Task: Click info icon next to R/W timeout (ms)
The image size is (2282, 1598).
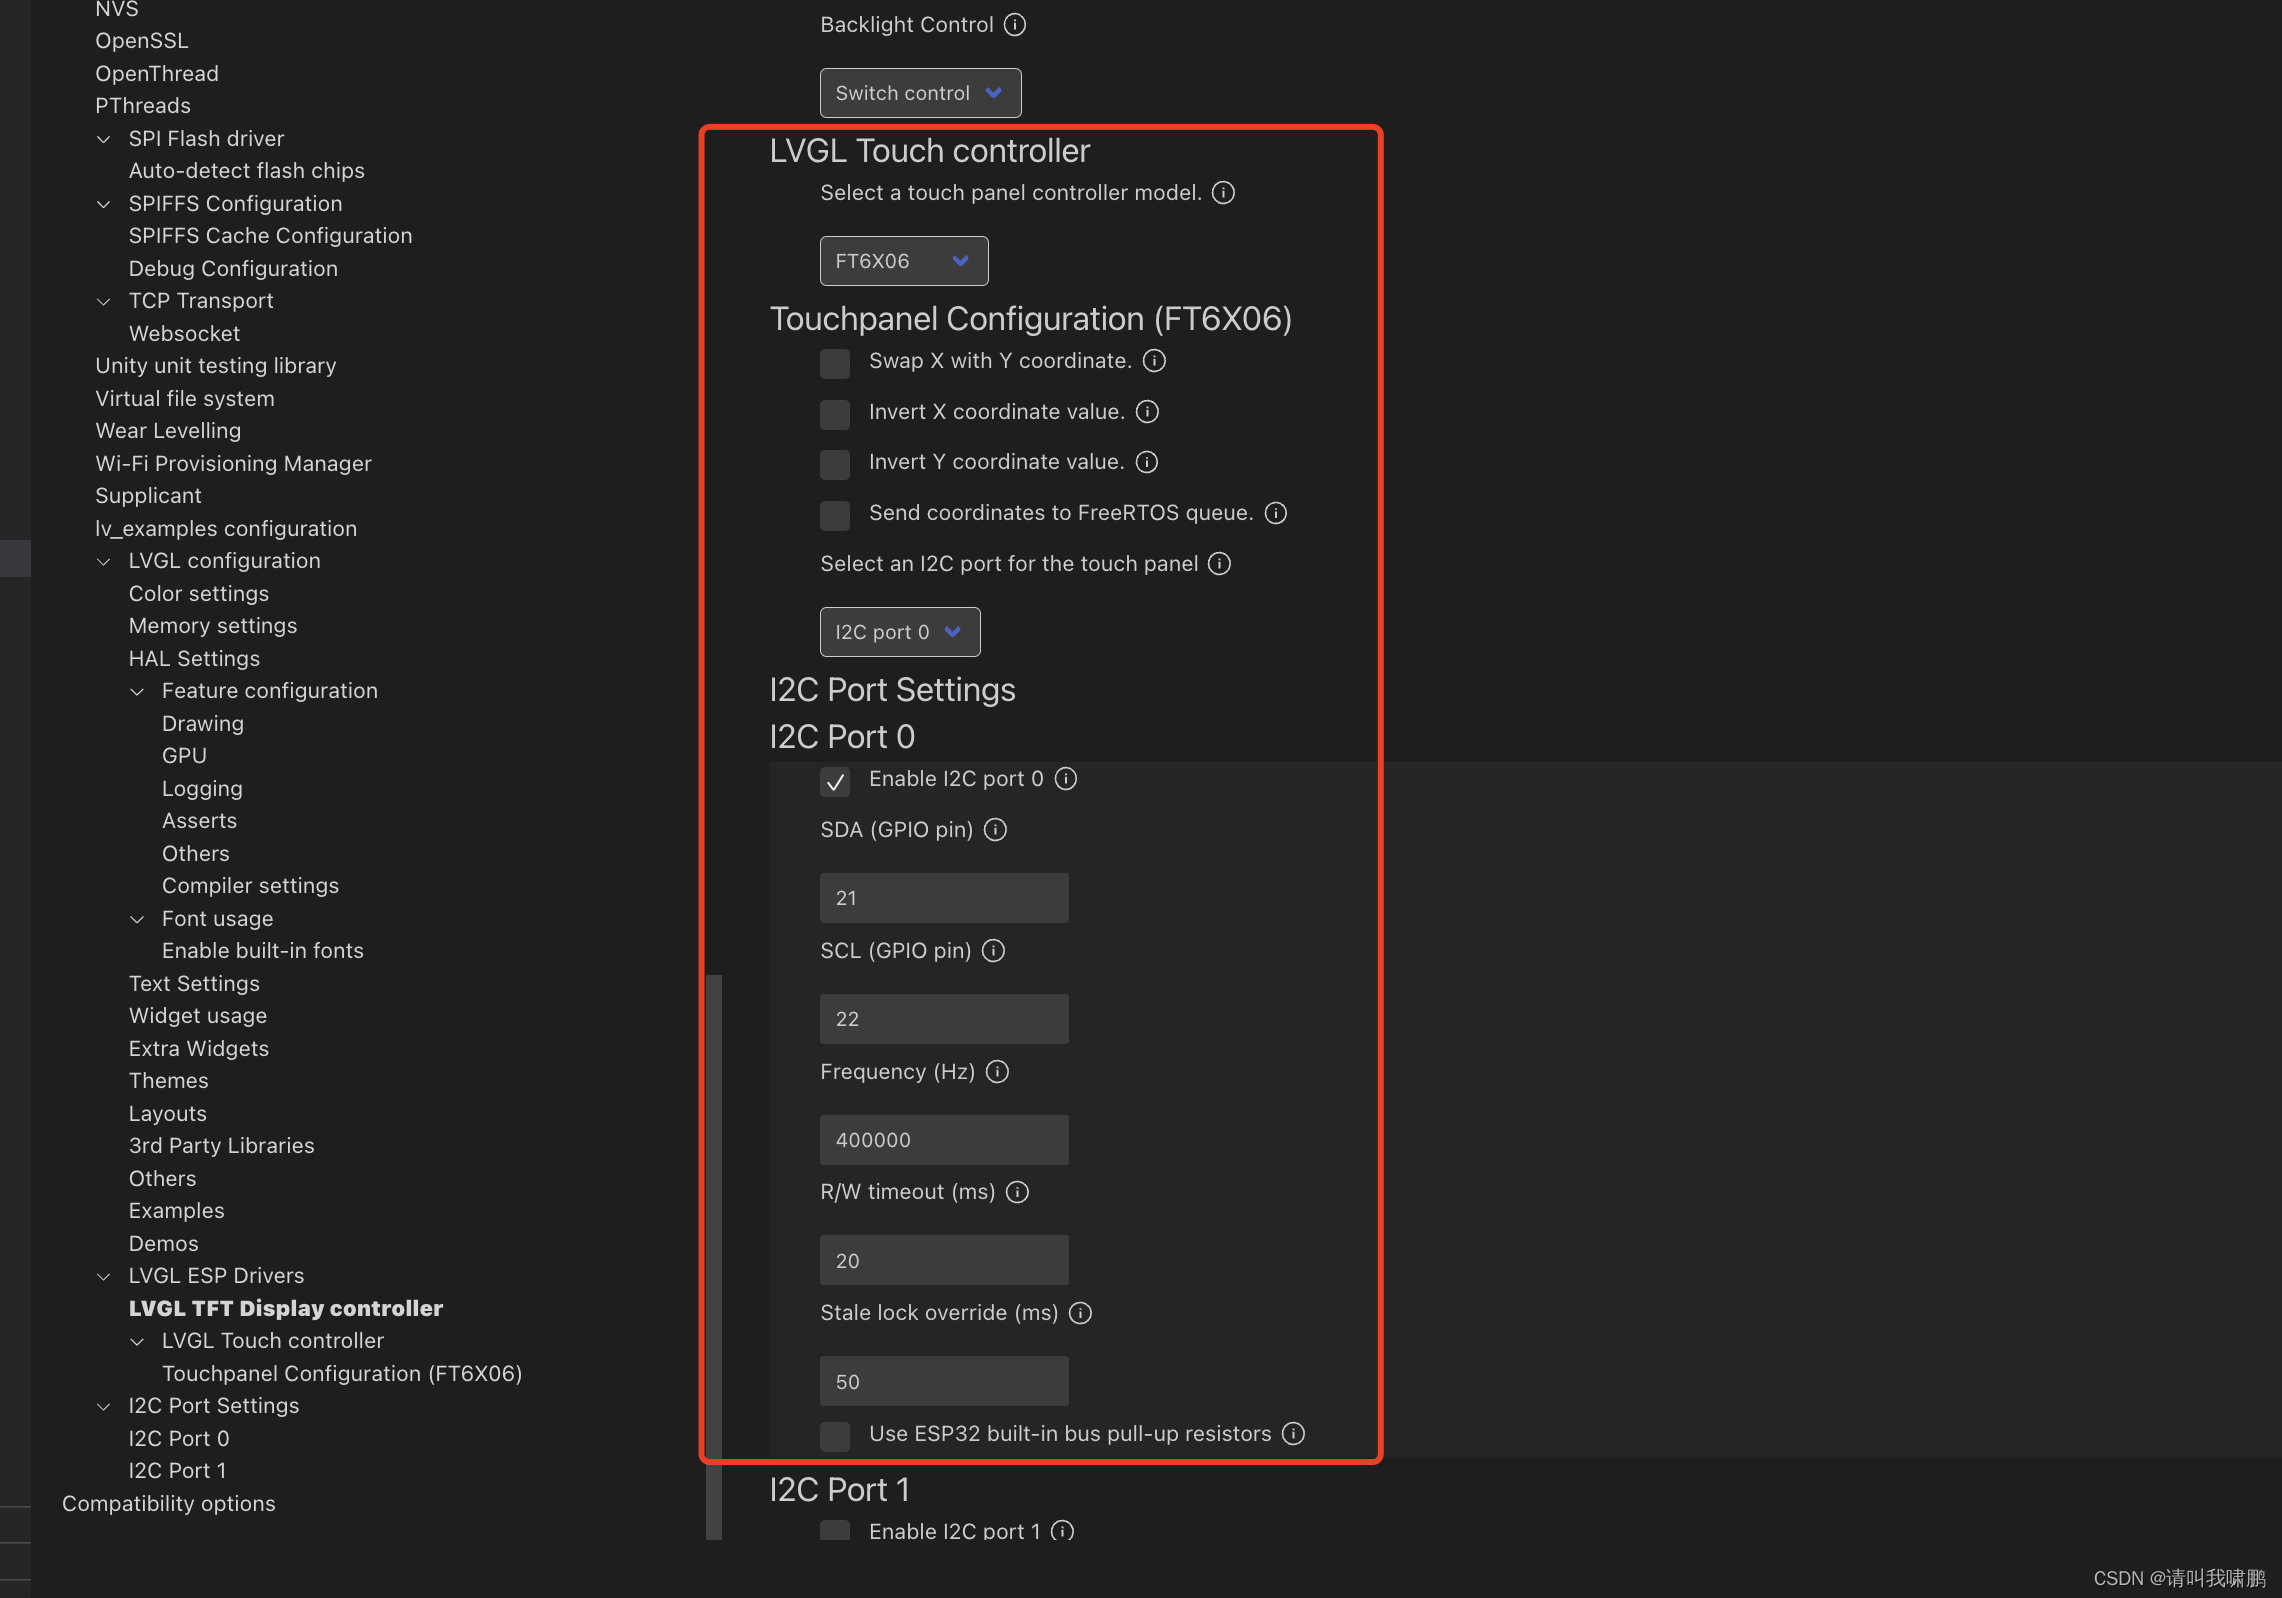Action: coord(1017,1192)
